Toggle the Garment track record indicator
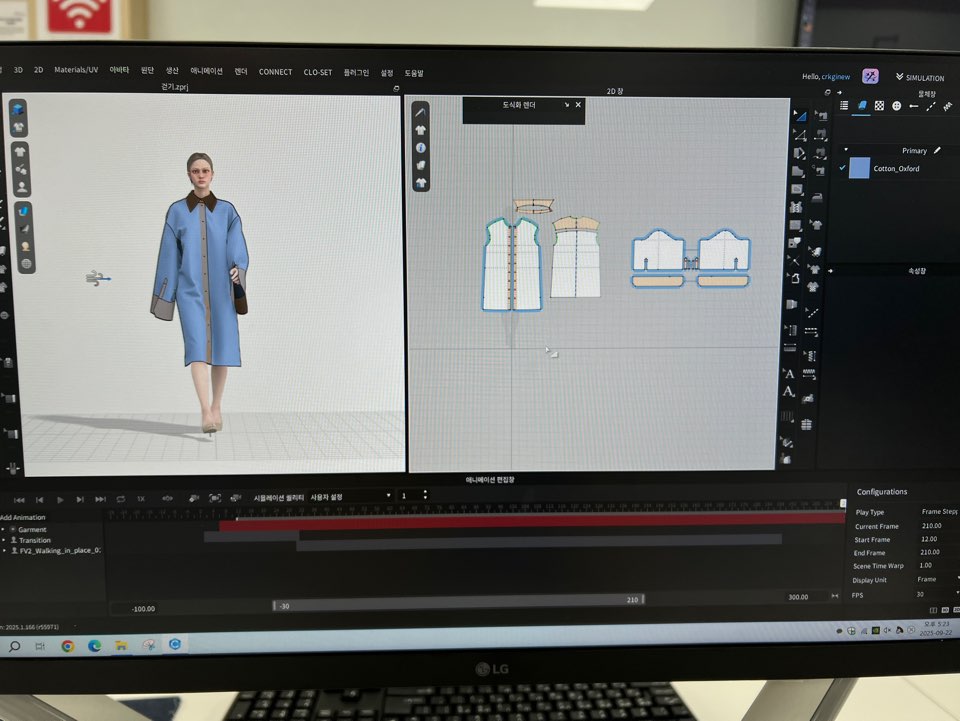 pyautogui.click(x=13, y=529)
